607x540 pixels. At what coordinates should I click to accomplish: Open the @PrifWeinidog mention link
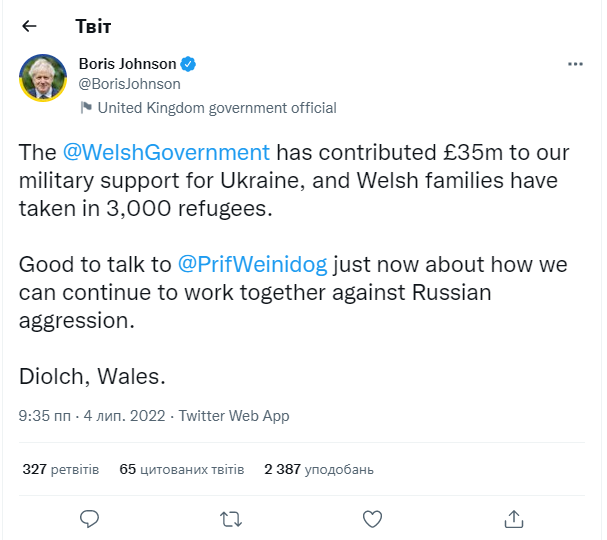tap(252, 266)
